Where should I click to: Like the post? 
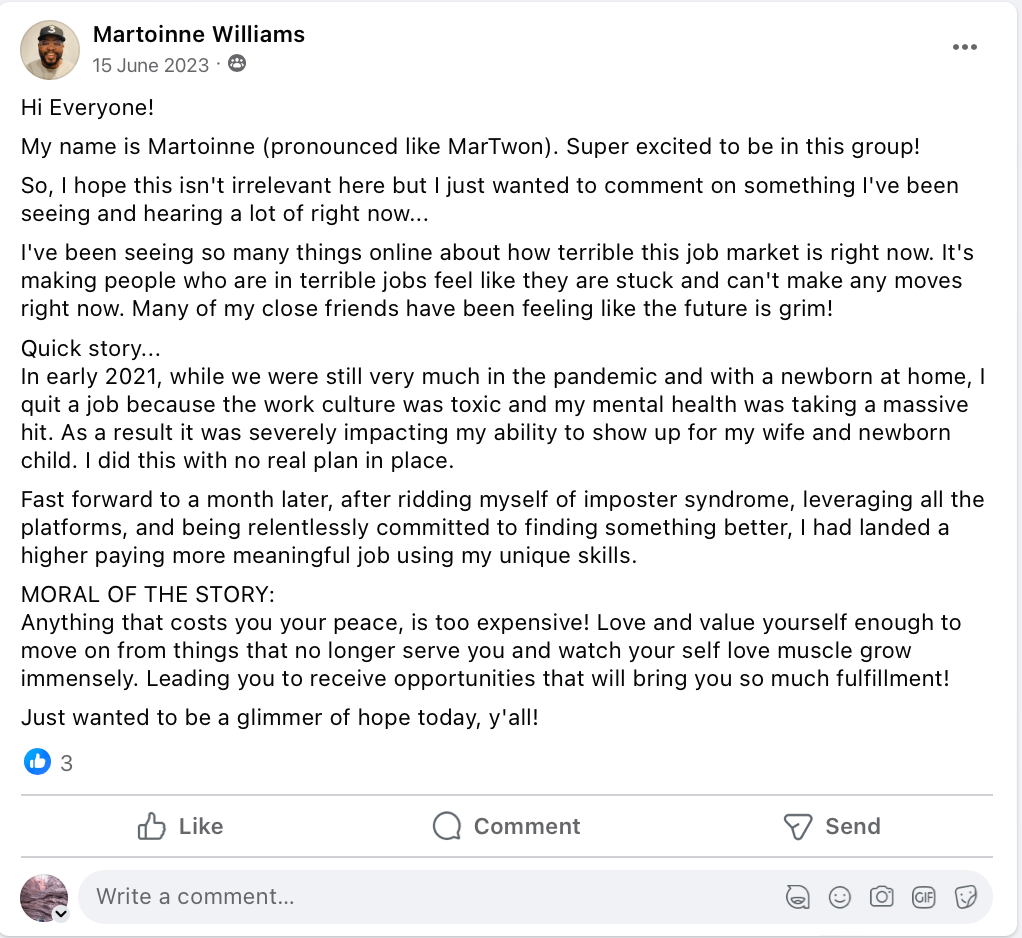tap(180, 826)
